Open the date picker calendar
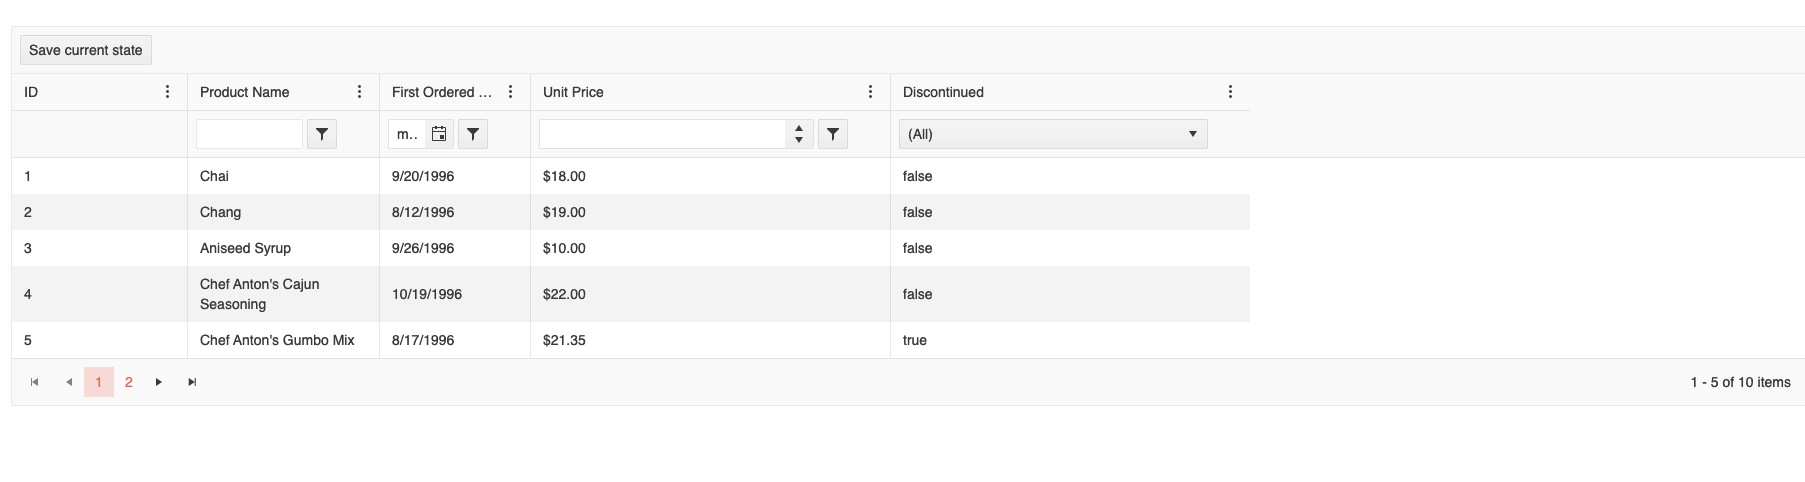 (x=439, y=134)
